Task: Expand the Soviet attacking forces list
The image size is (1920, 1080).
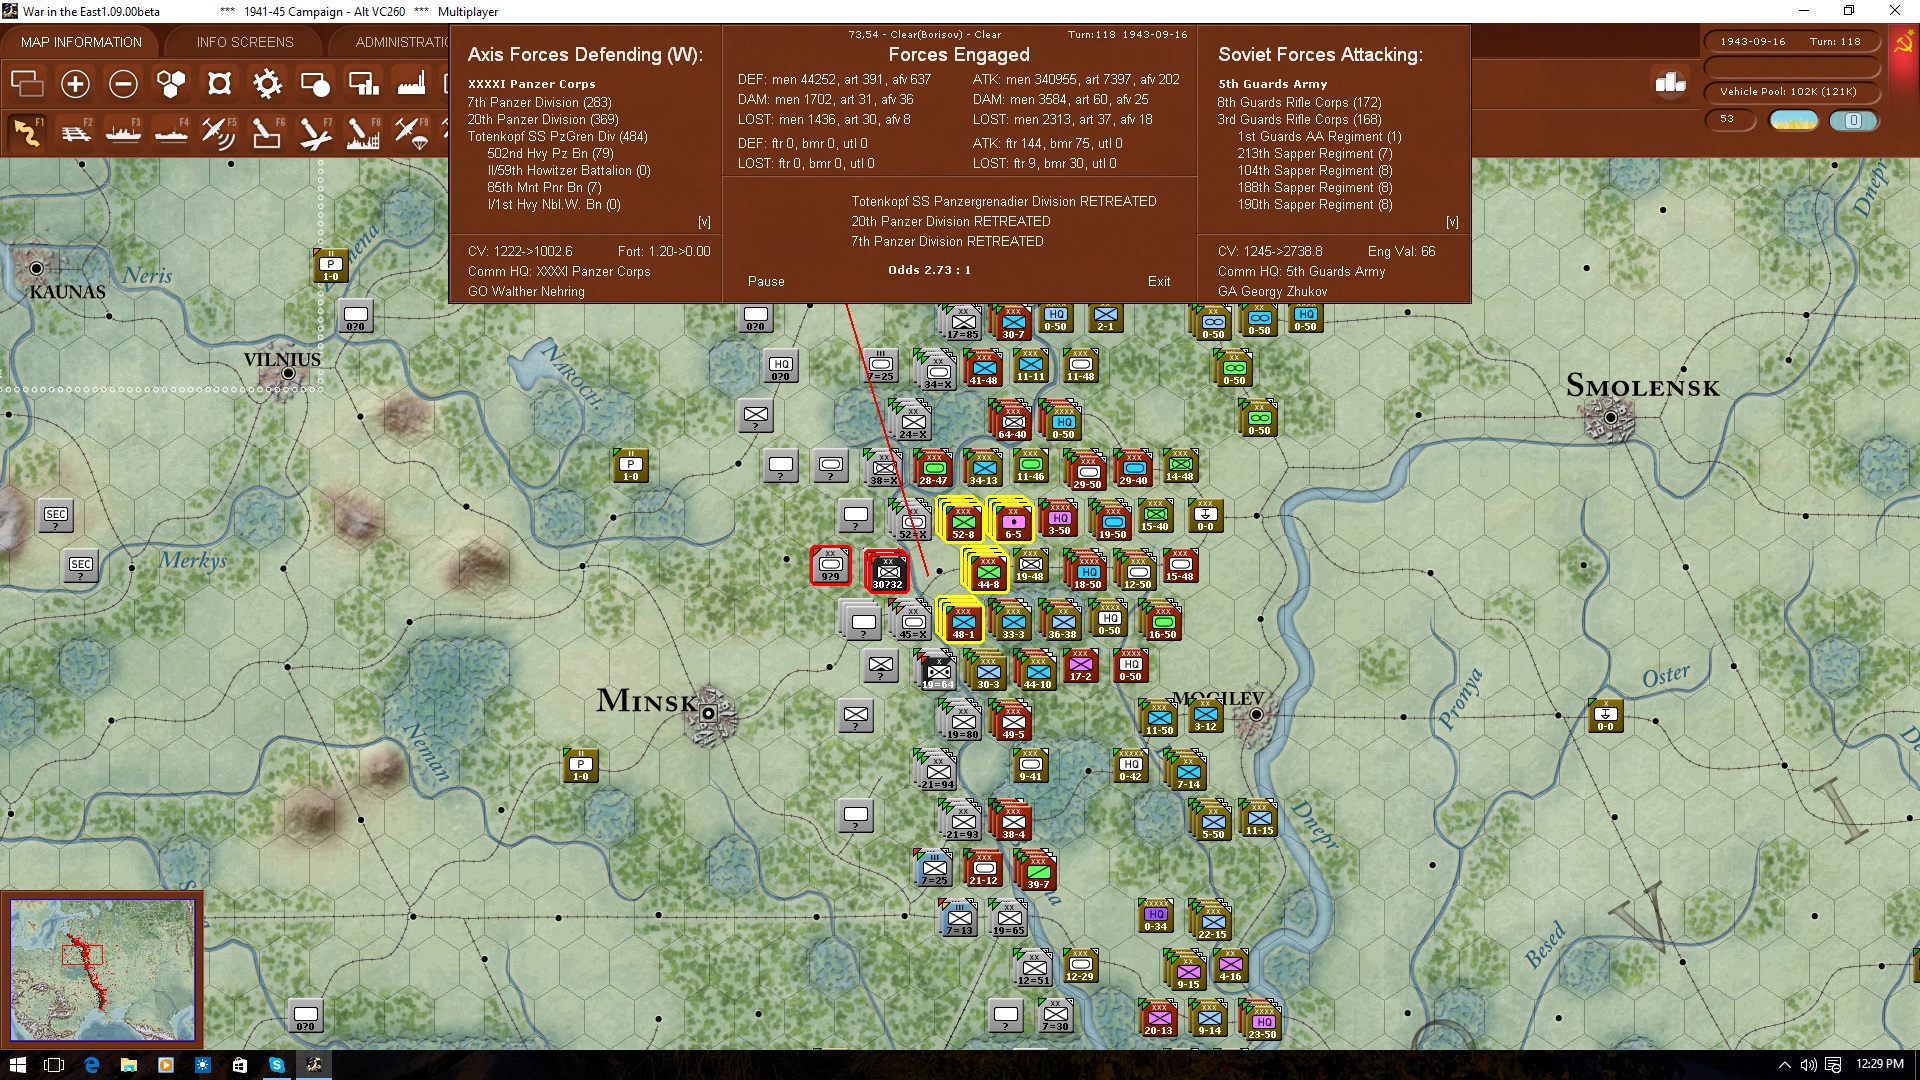Action: (x=1452, y=222)
